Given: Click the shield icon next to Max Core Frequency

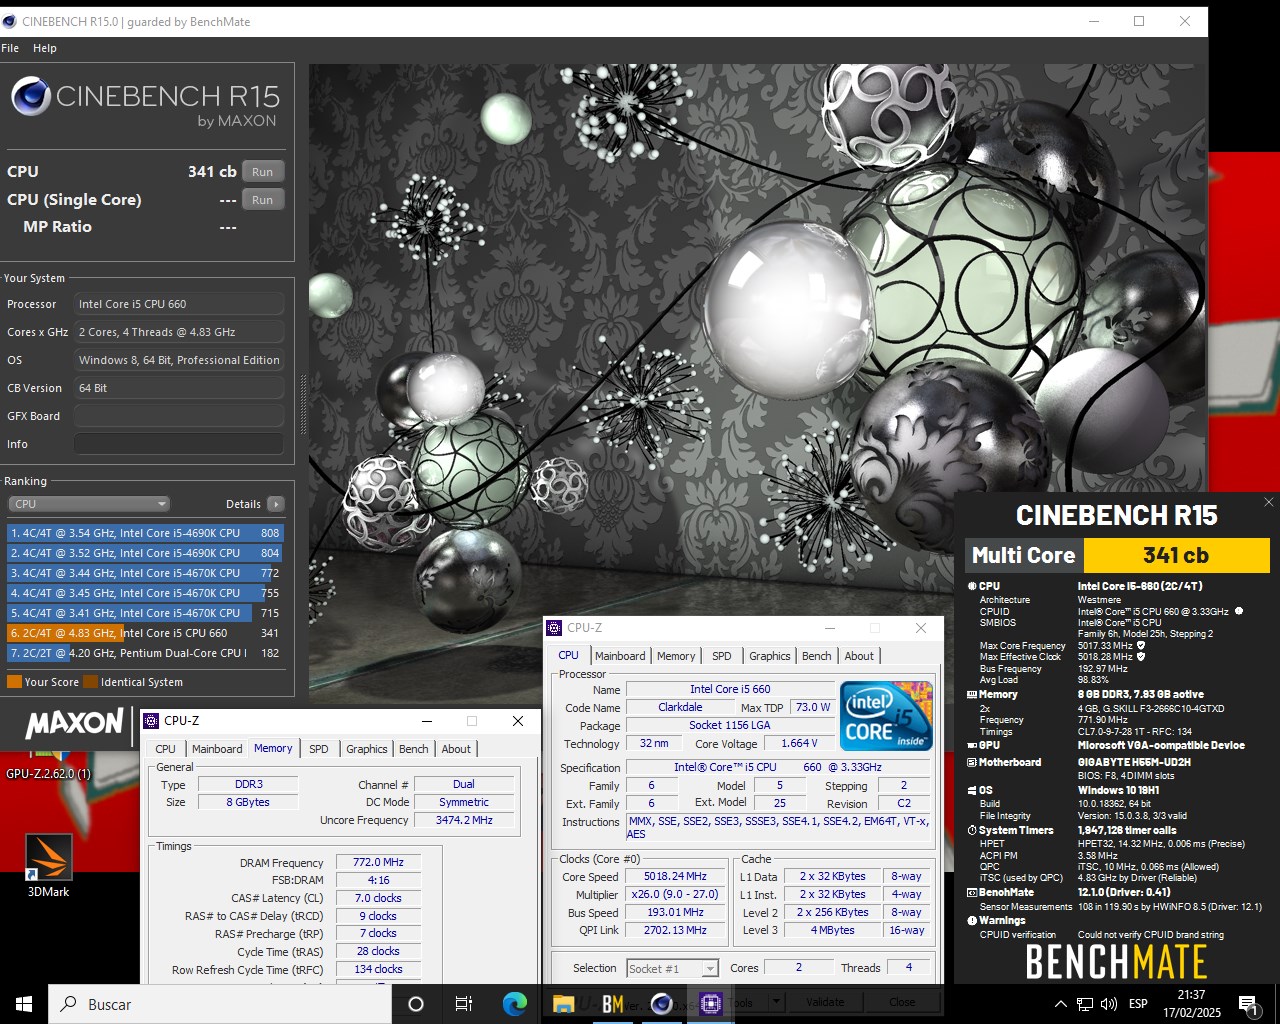Looking at the screenshot, I should click(1141, 645).
